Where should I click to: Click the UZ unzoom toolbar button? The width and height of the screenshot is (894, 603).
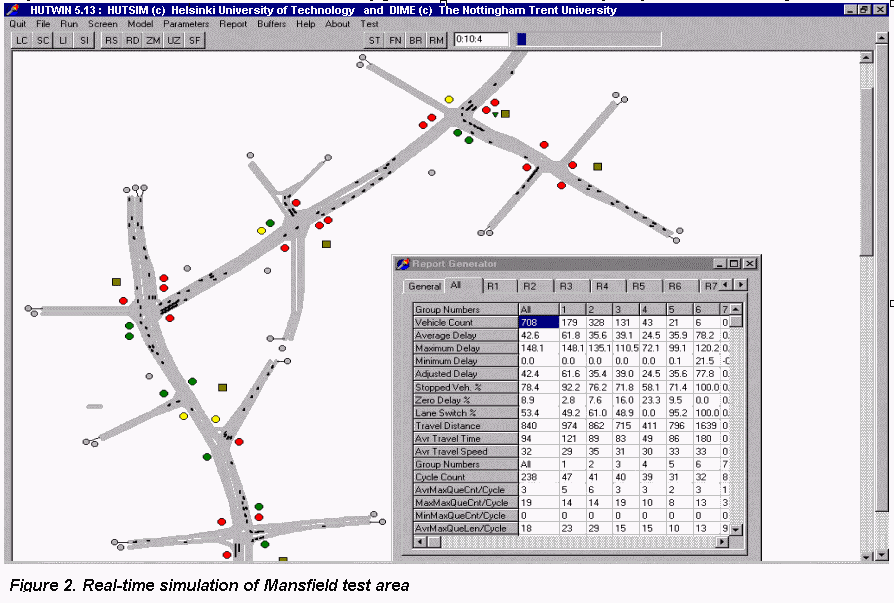174,40
